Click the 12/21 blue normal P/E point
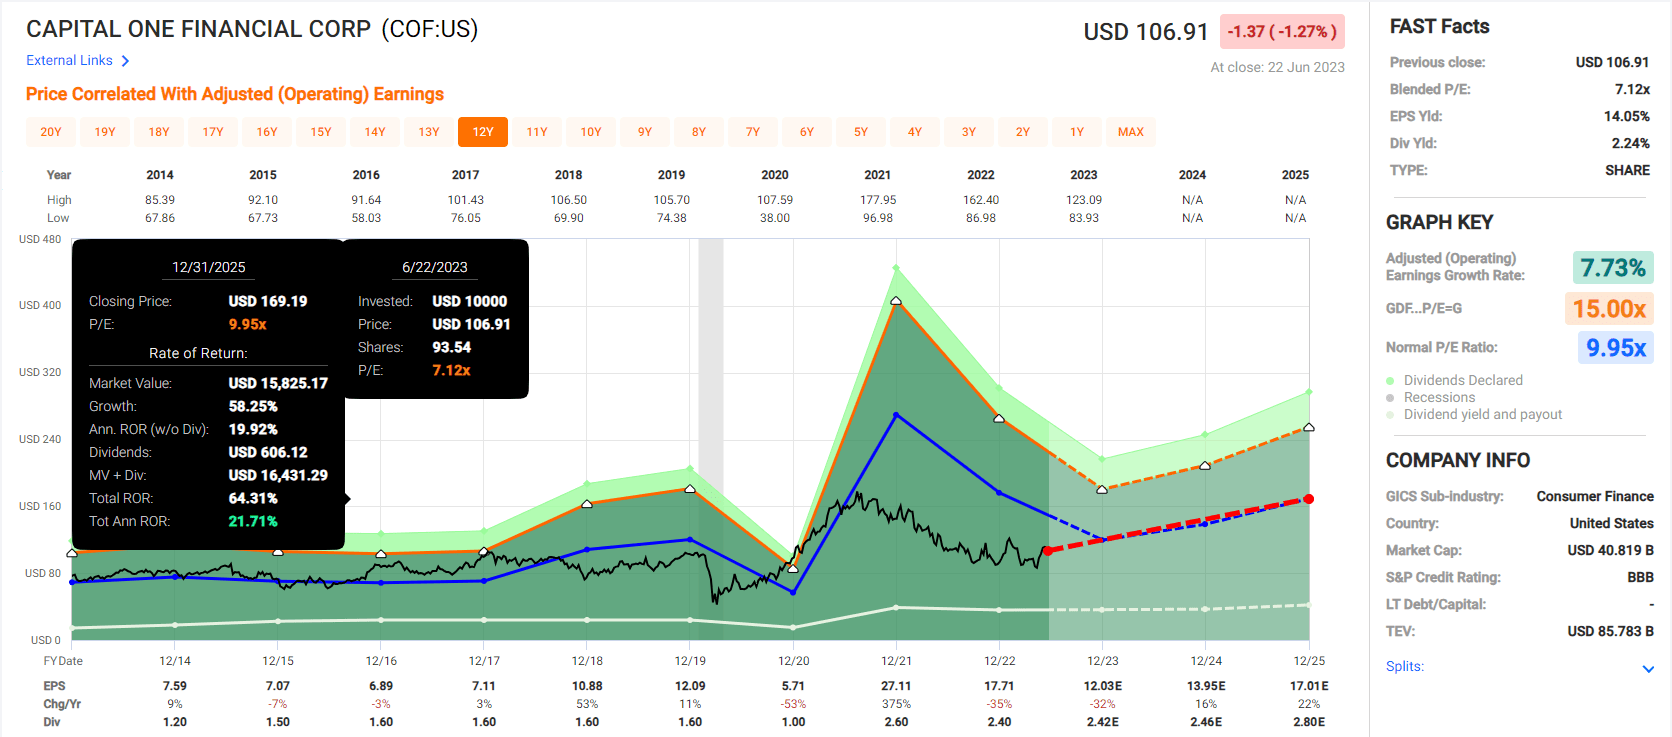Image resolution: width=1672 pixels, height=737 pixels. pos(896,415)
